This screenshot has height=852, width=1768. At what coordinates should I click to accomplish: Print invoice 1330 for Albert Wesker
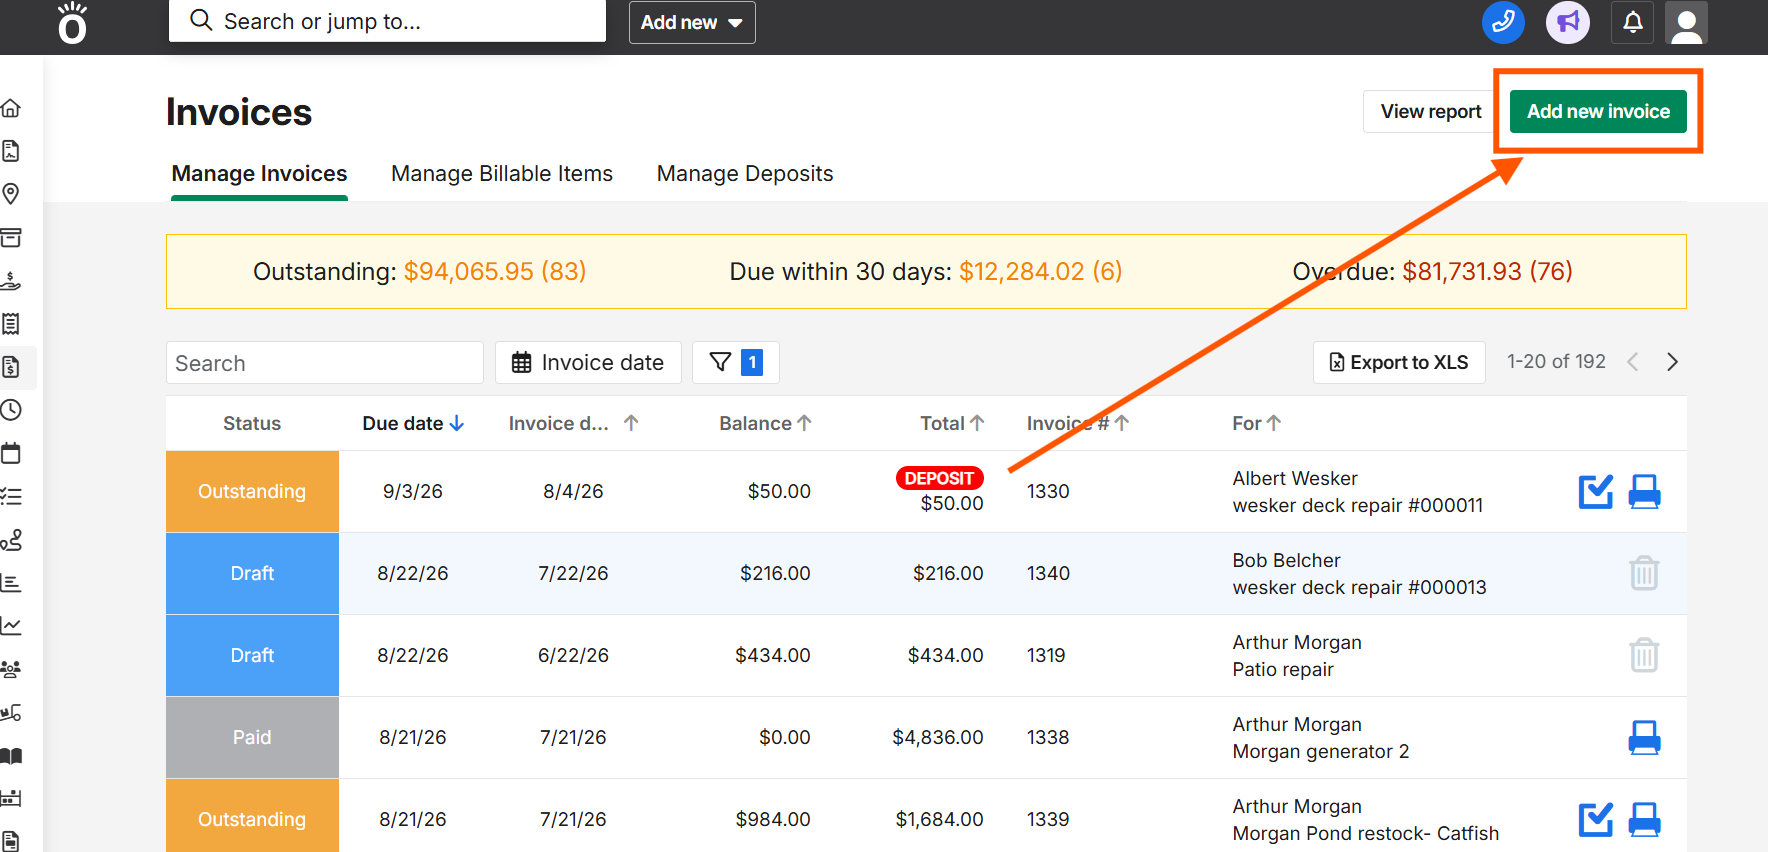(x=1644, y=491)
